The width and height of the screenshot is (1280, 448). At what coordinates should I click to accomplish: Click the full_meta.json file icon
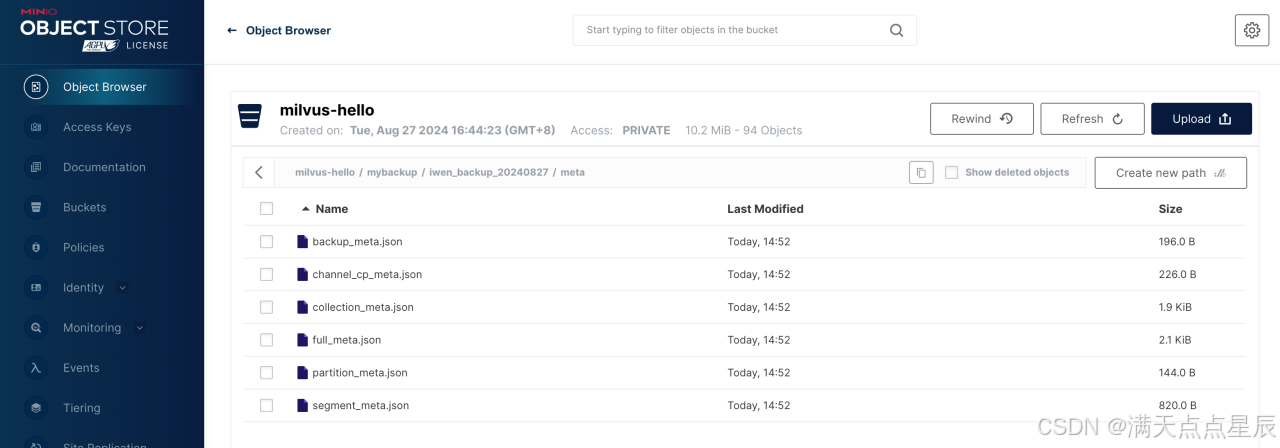point(302,340)
